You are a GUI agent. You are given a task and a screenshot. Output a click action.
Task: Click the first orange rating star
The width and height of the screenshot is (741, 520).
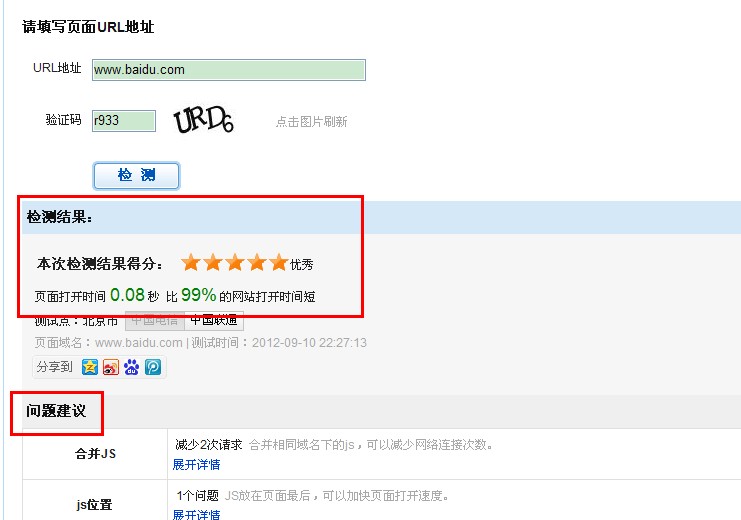191,262
